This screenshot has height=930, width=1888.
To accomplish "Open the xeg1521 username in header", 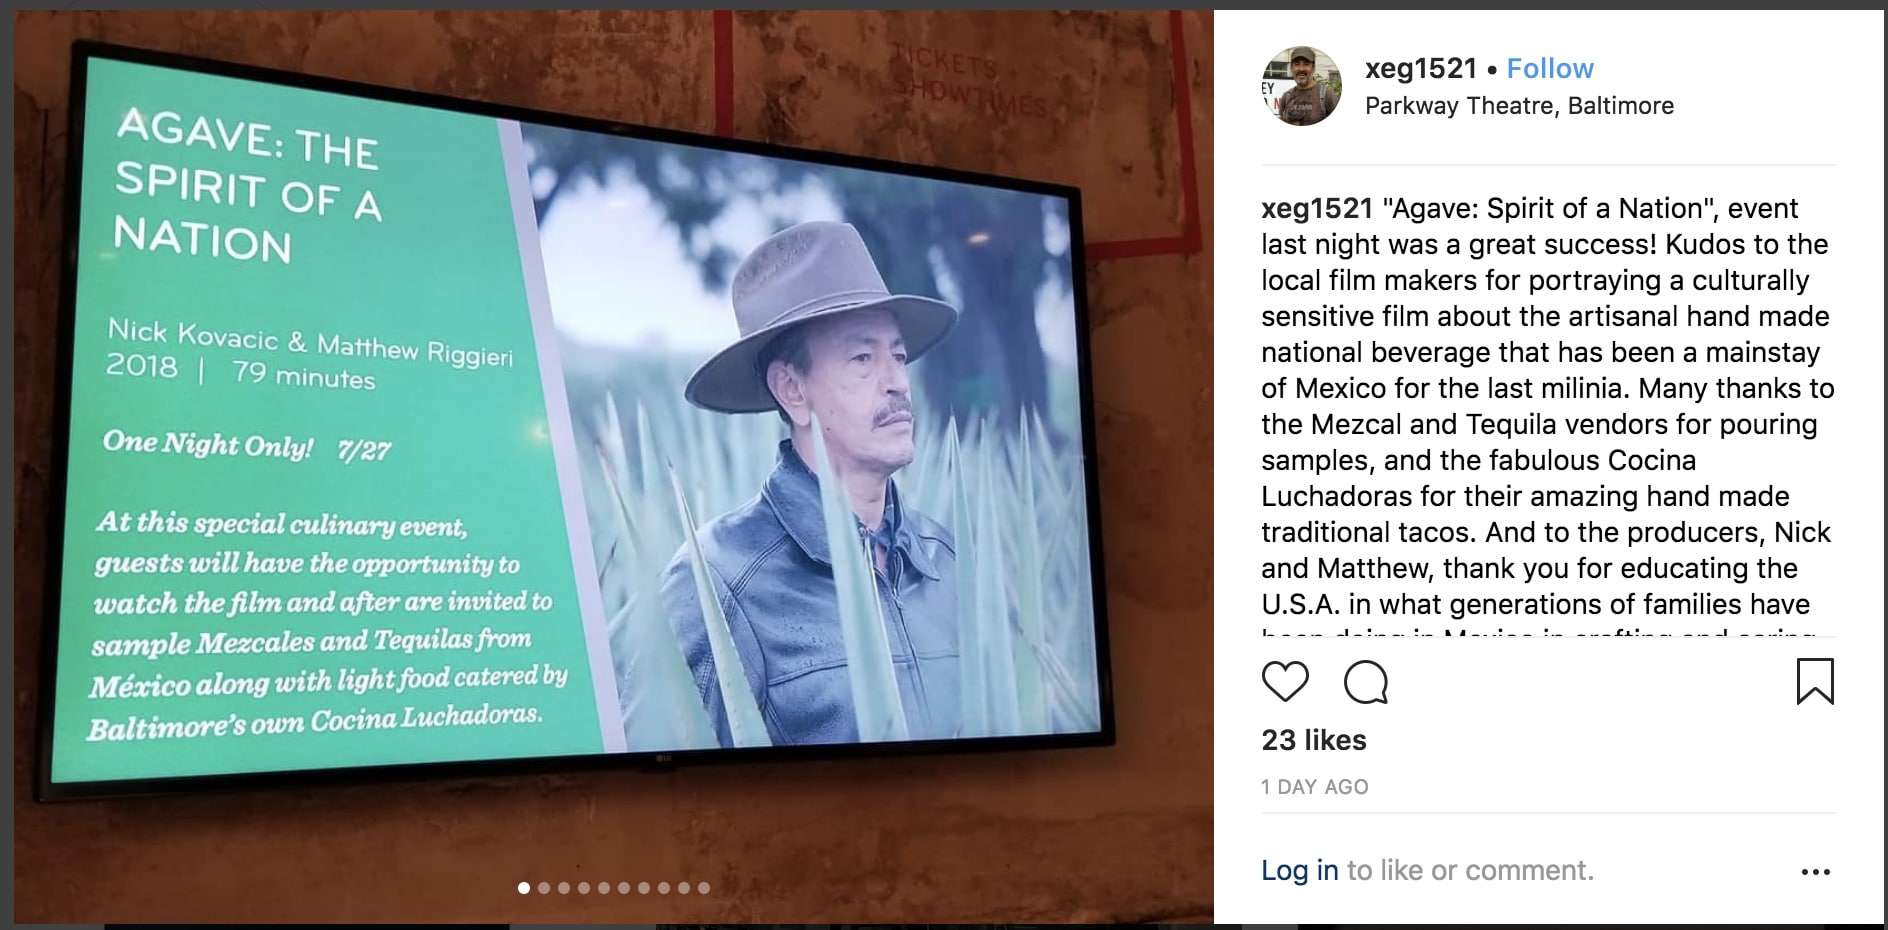I will tap(1421, 68).
